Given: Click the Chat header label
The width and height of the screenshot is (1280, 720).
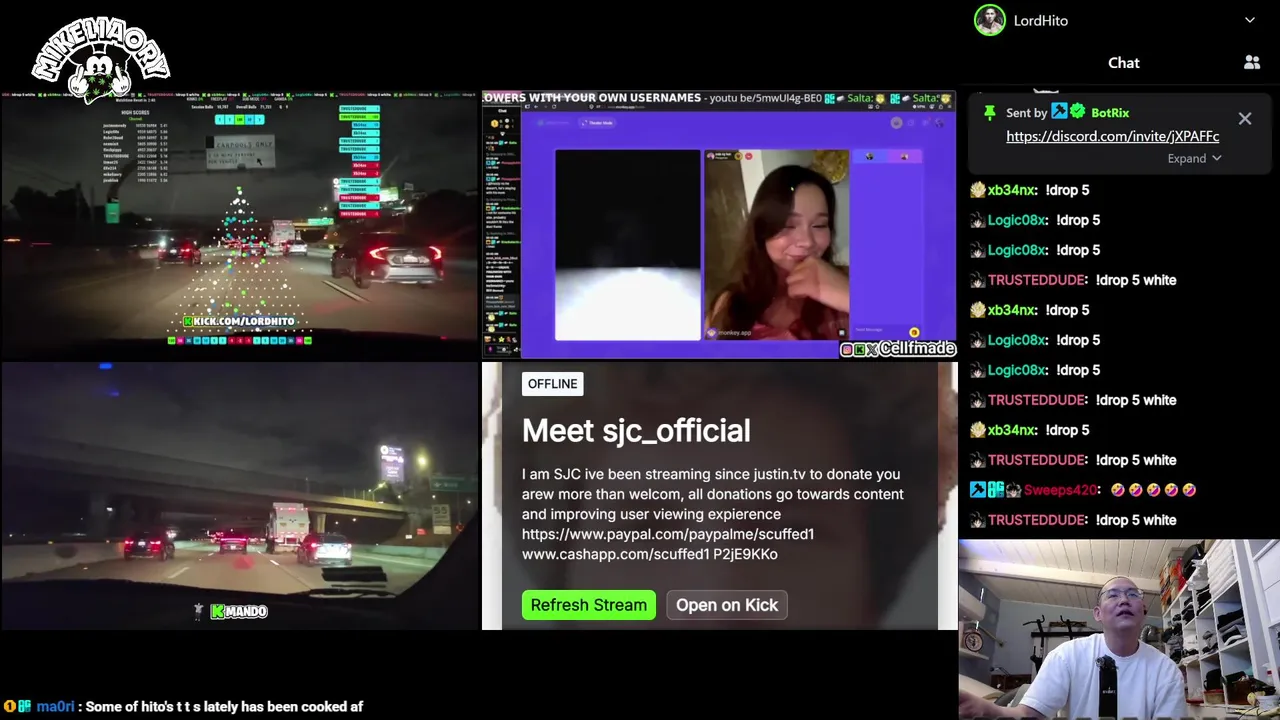Looking at the screenshot, I should tap(1123, 63).
